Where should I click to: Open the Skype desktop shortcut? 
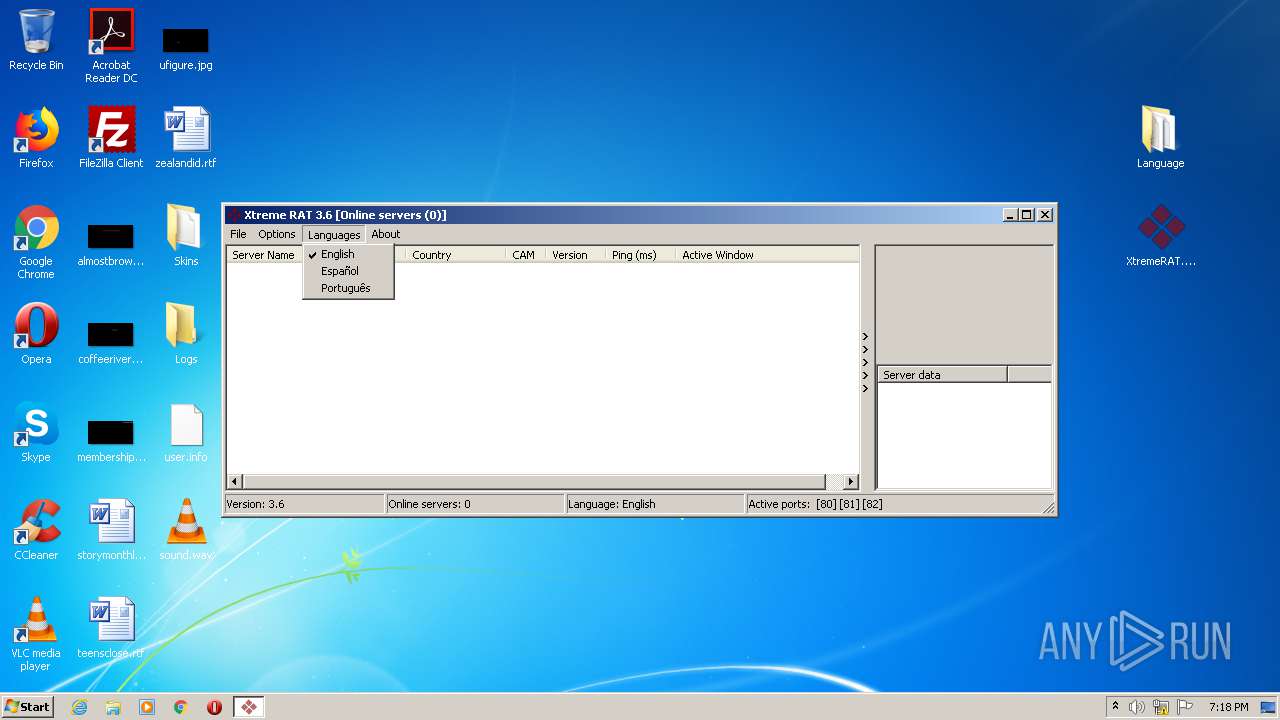pos(36,433)
